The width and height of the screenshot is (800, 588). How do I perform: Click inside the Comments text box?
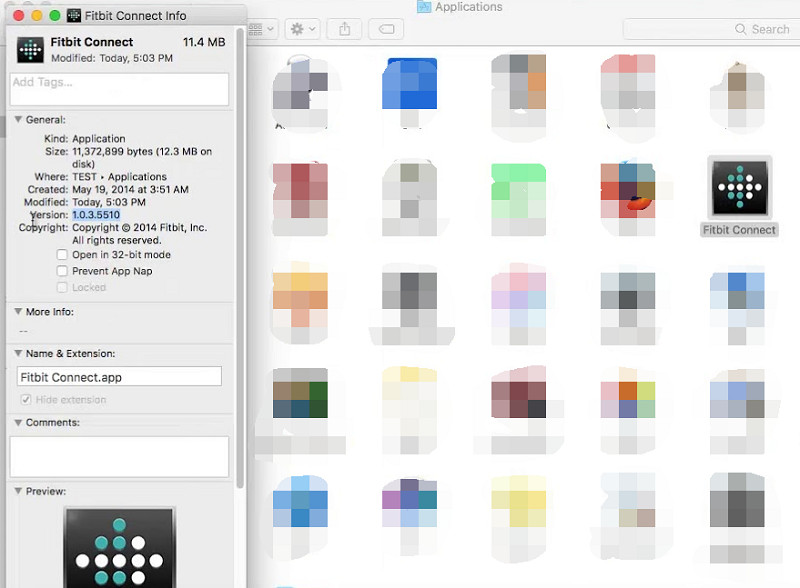click(119, 456)
